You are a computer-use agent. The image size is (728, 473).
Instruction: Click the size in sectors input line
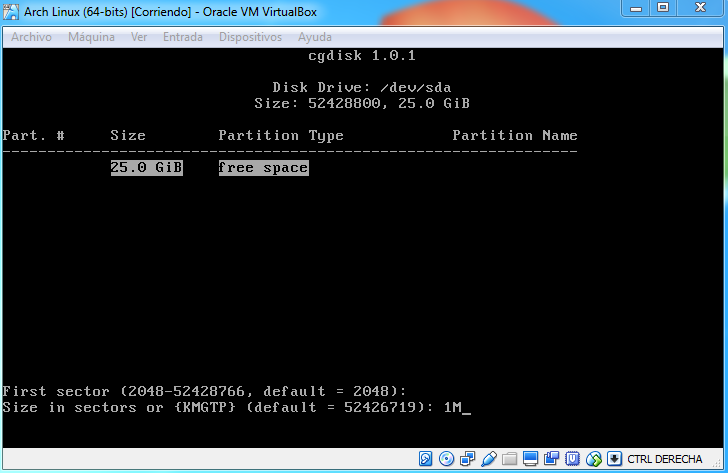coord(236,407)
